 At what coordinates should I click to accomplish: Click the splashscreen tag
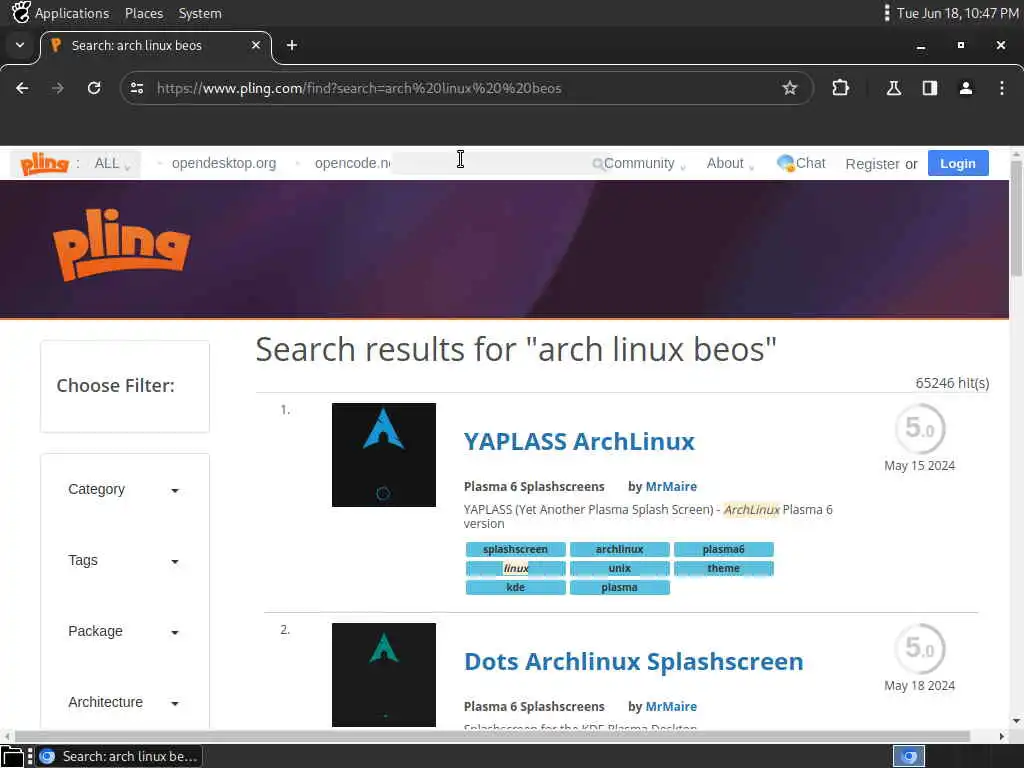[x=515, y=549]
